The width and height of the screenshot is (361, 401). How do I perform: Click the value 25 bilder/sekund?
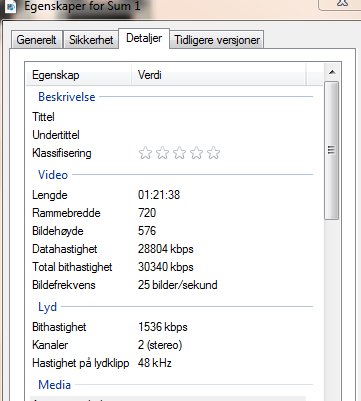click(x=178, y=285)
